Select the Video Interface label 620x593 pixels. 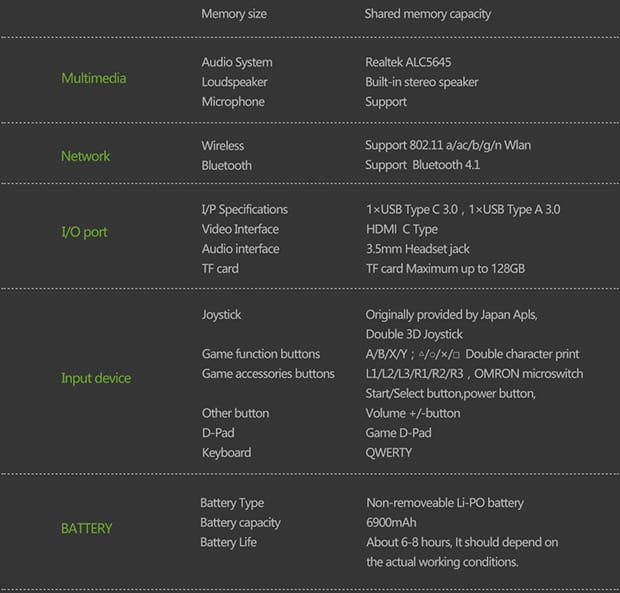(x=240, y=229)
